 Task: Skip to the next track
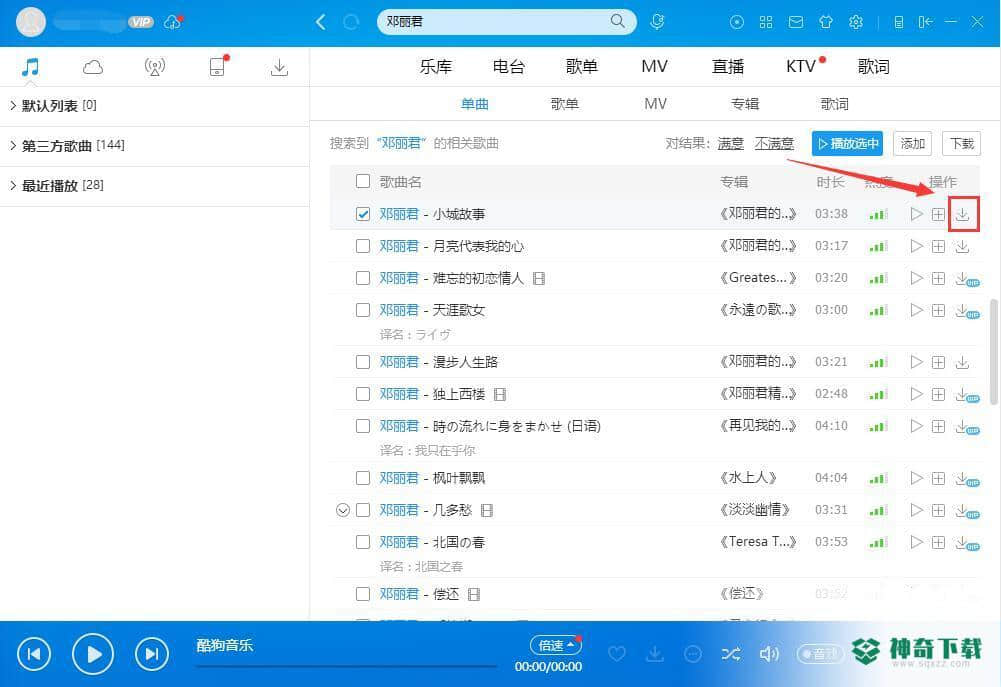point(151,654)
